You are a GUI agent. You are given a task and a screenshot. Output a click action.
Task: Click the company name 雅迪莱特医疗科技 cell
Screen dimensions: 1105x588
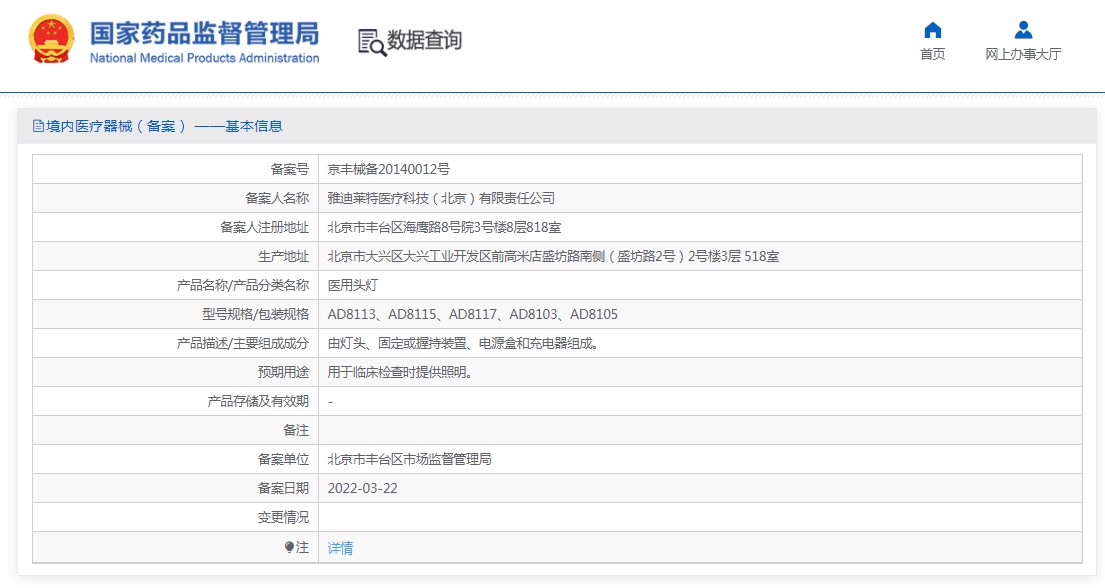pyautogui.click(x=441, y=198)
